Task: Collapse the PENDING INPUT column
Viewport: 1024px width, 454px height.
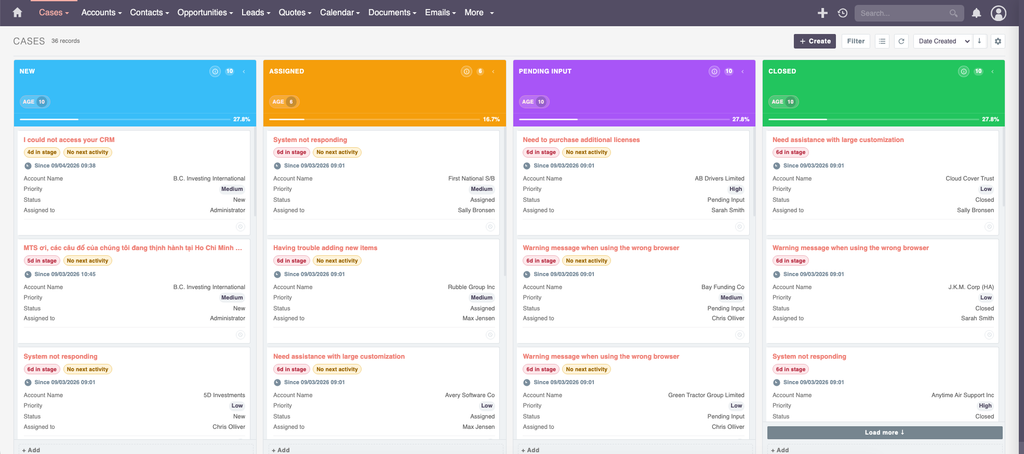Action: (x=743, y=71)
